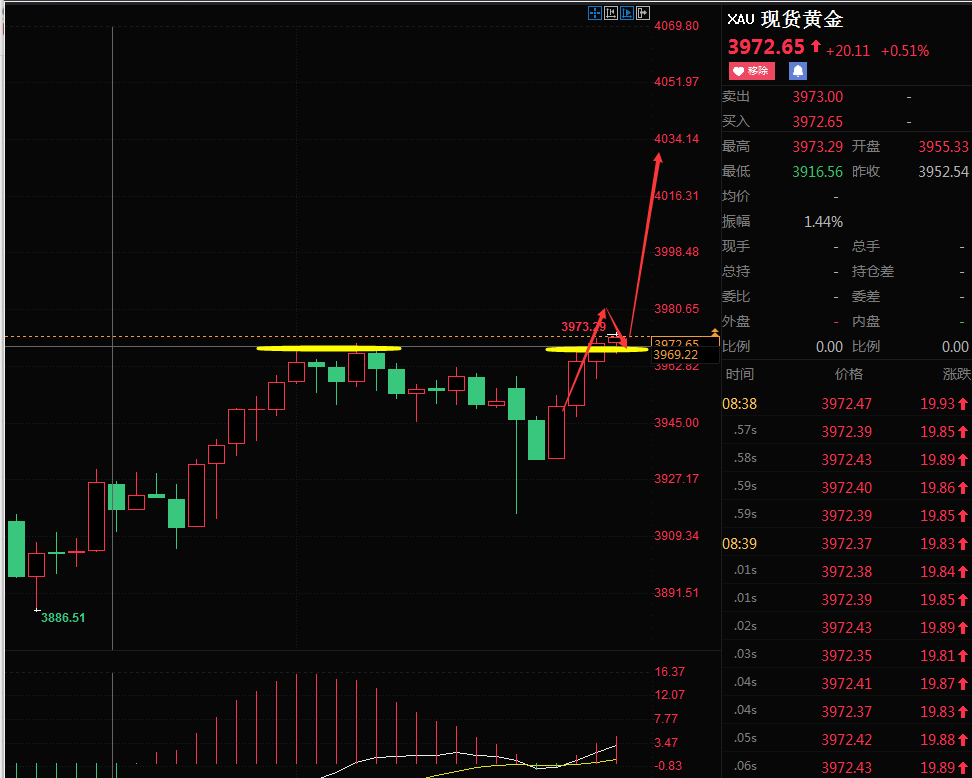Click the 4051.97 price axis label

(x=676, y=82)
